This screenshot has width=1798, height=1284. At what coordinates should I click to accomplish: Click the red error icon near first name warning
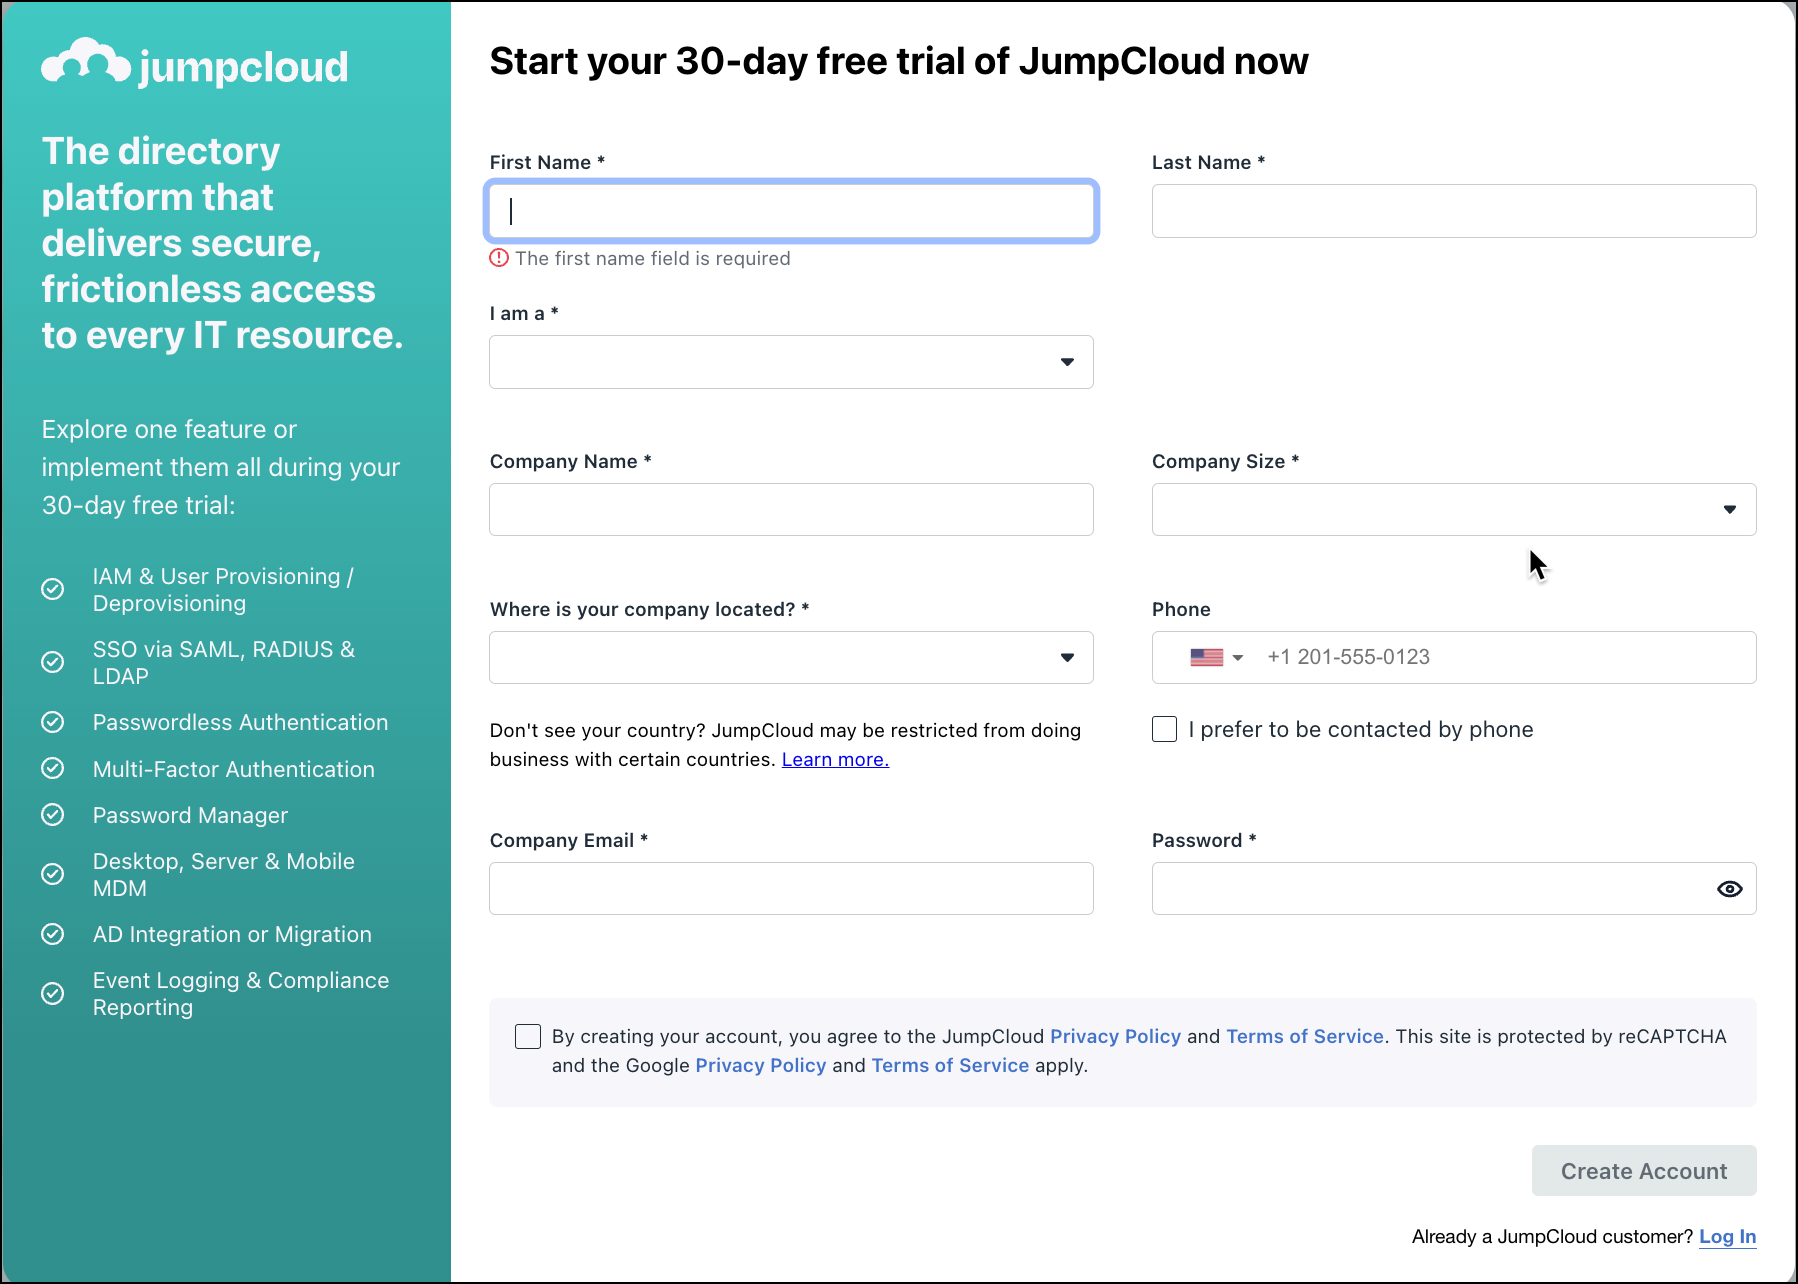(498, 258)
